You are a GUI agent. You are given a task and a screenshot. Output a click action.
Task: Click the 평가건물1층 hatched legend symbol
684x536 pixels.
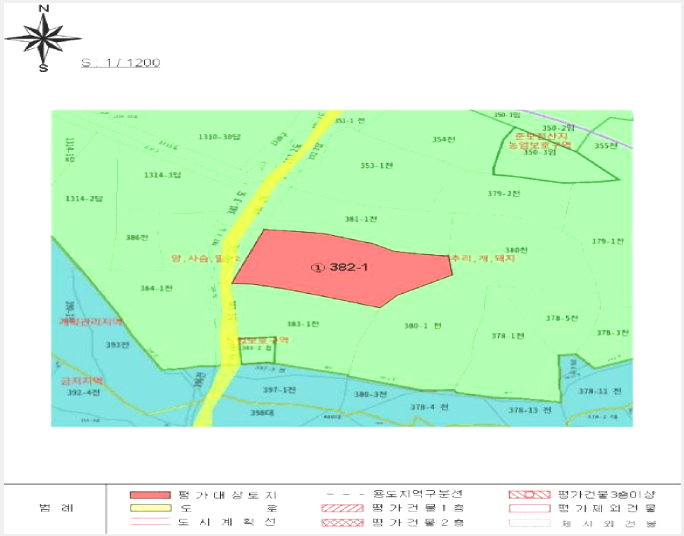(342, 508)
